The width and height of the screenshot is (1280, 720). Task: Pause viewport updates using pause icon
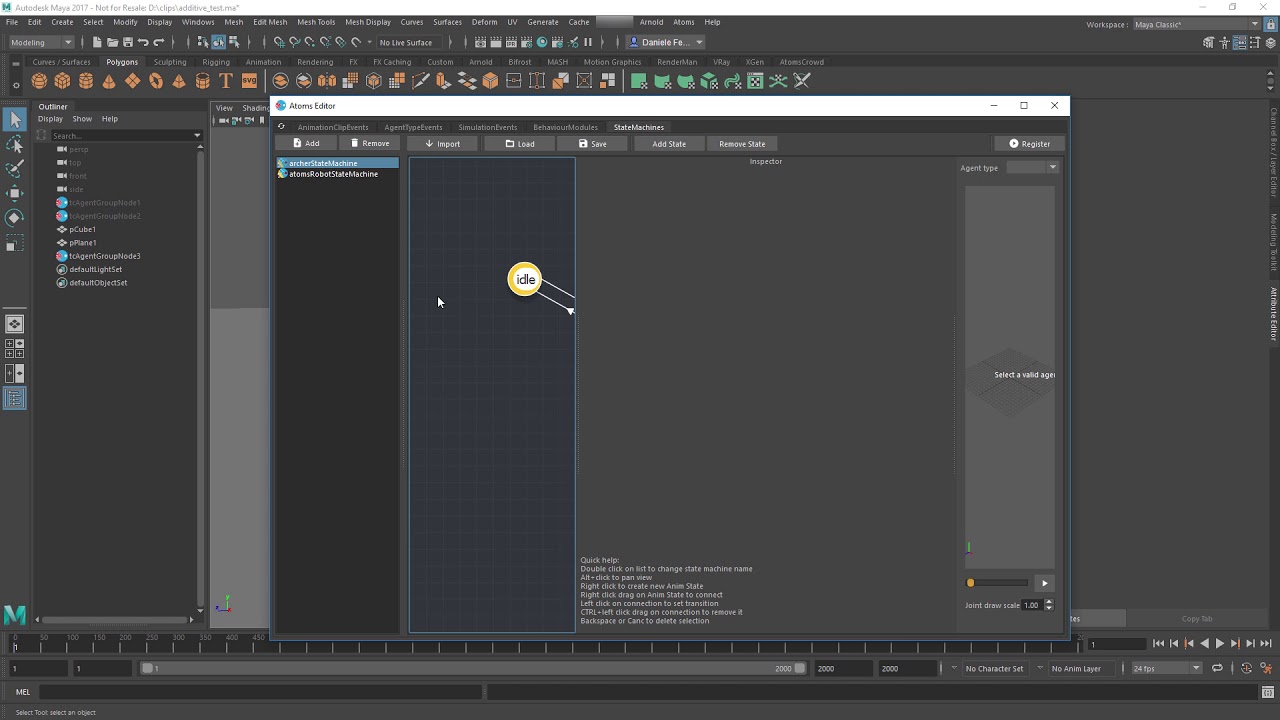pos(588,42)
